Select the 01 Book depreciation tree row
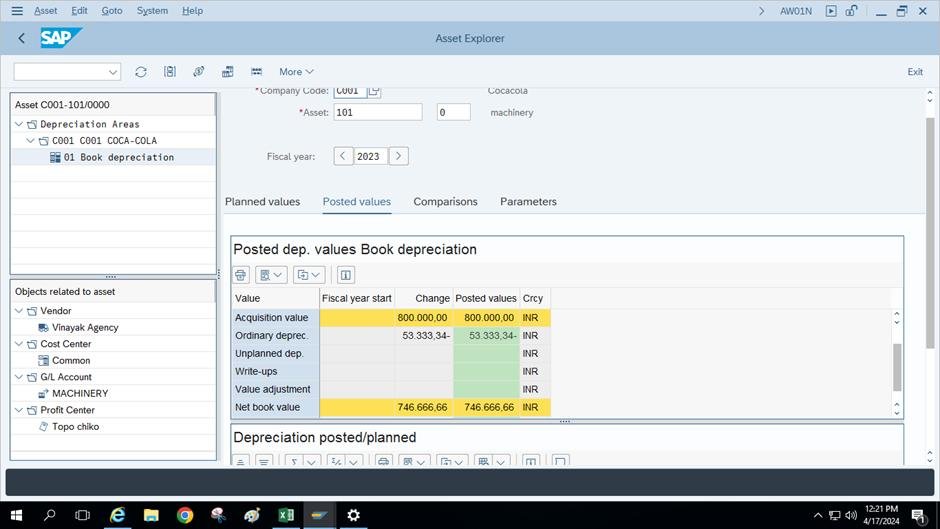Screen dimensions: 940x529 tap(113, 157)
